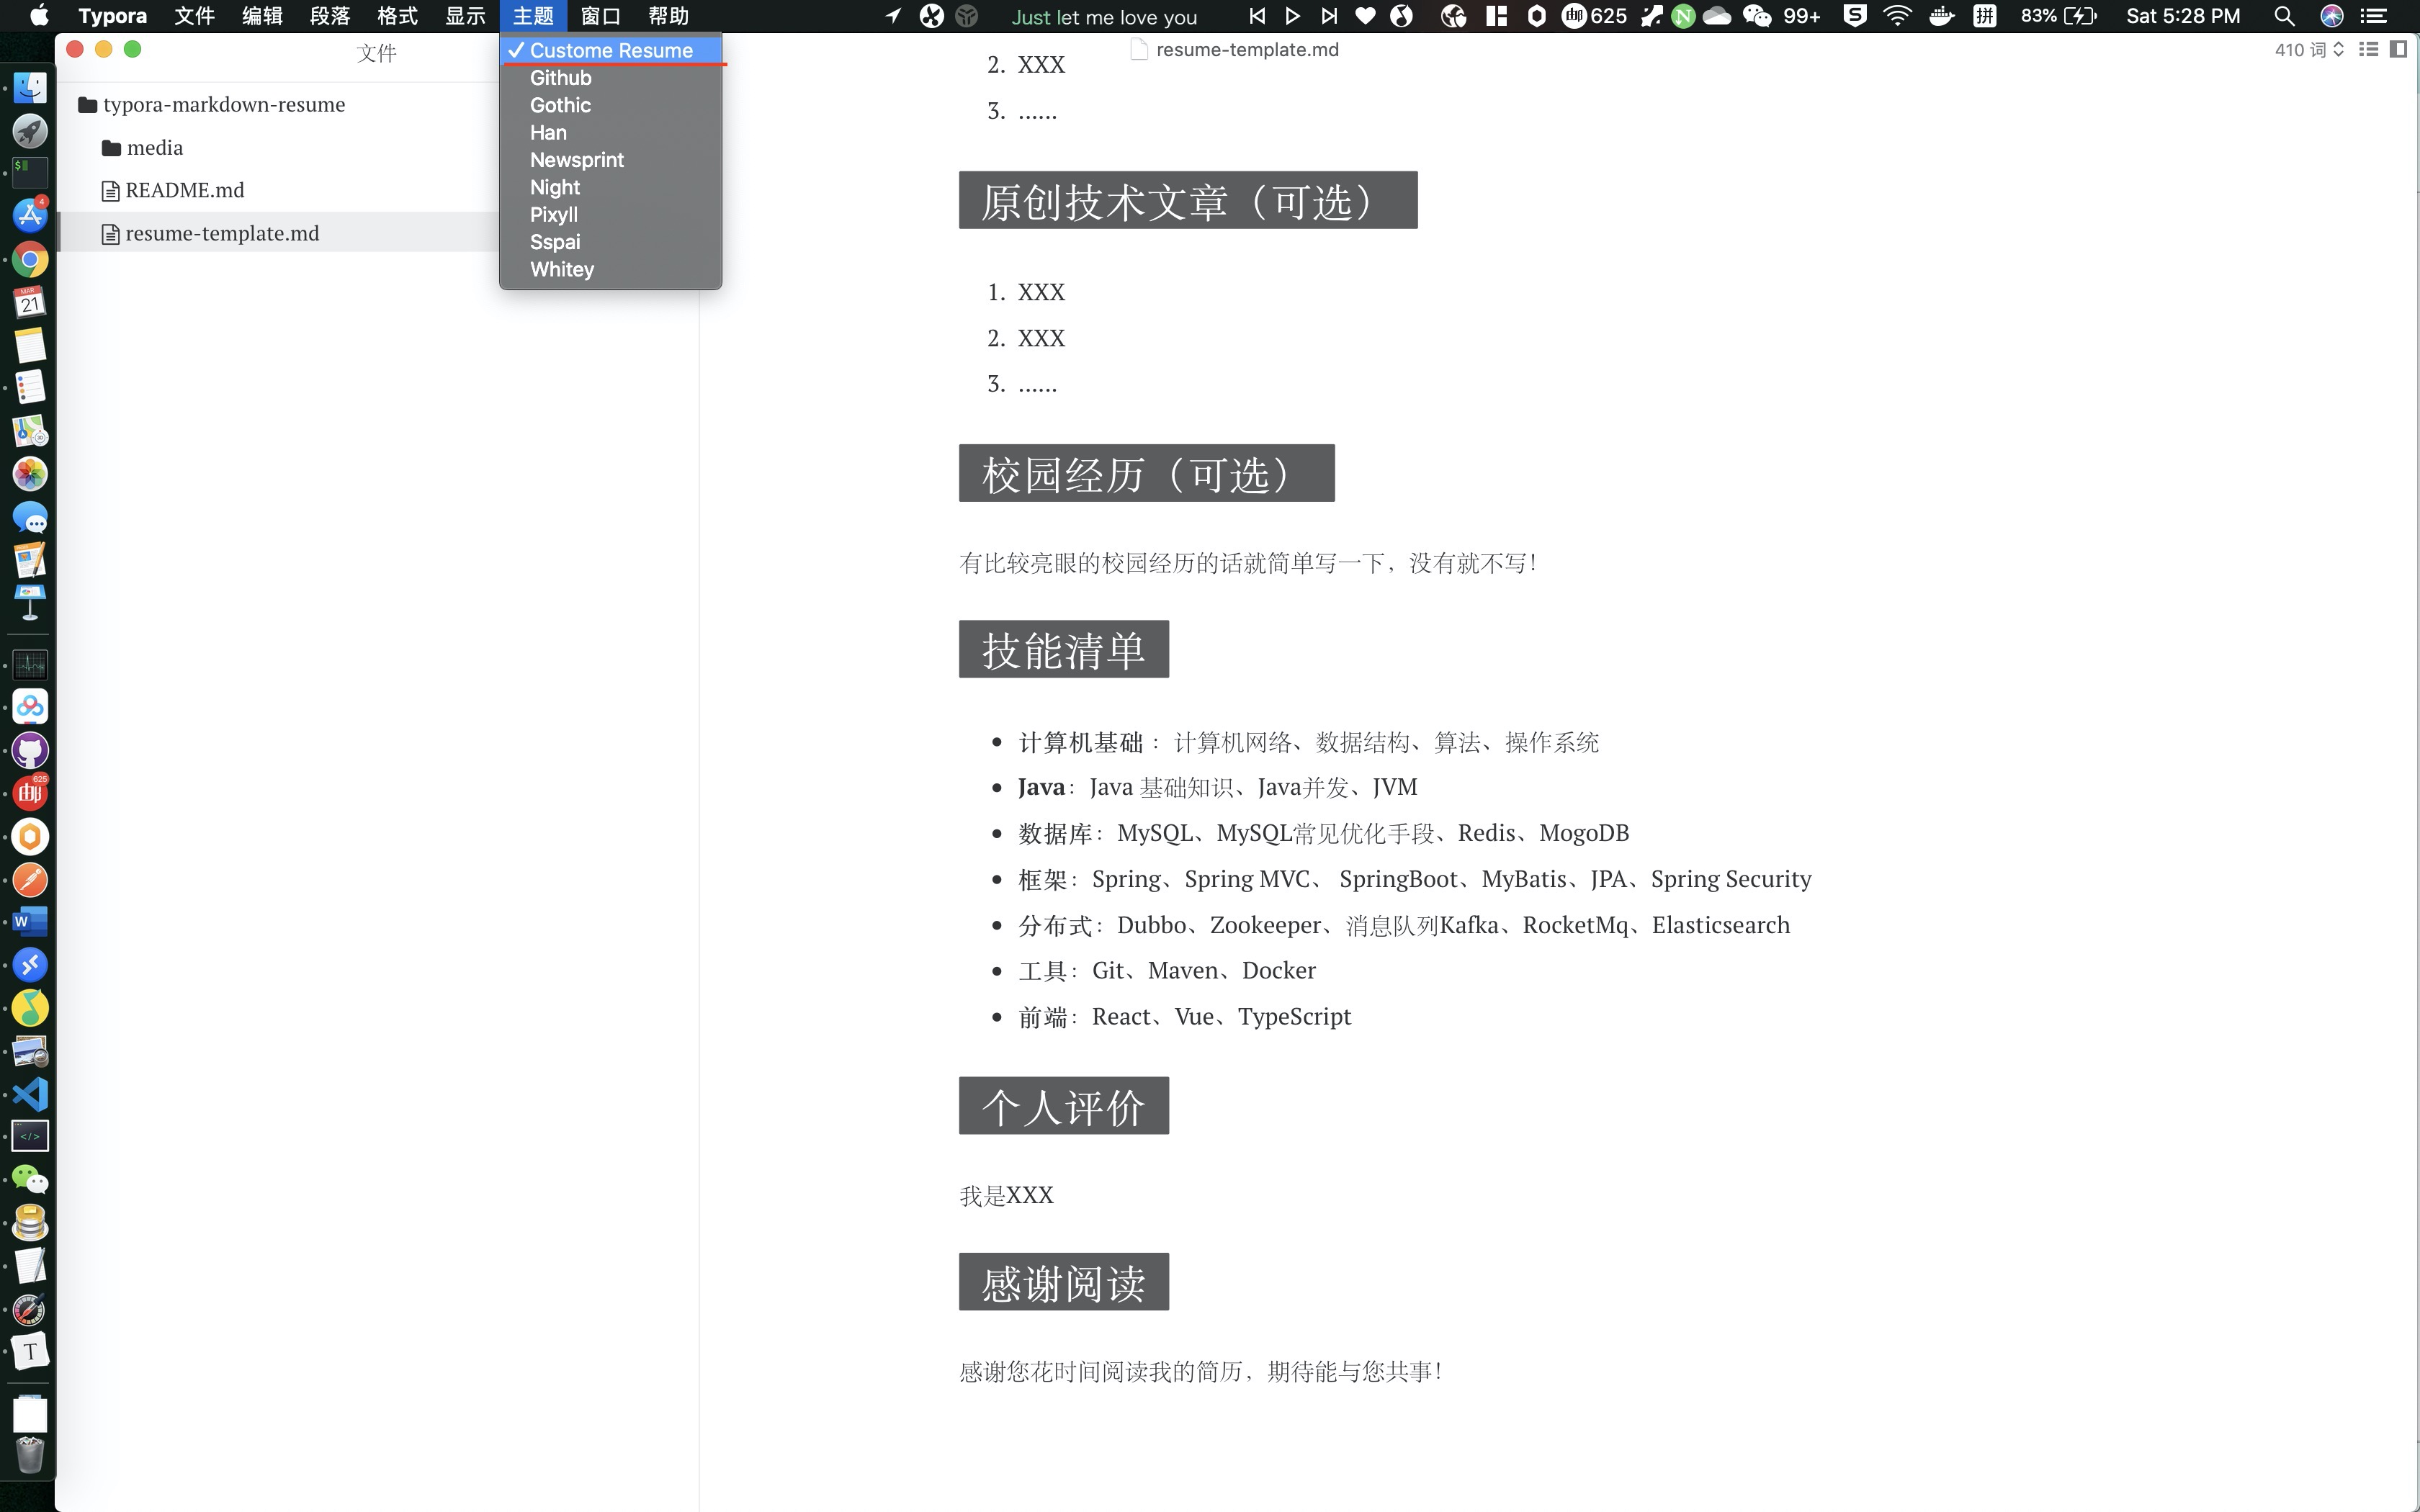
Task: Toggle the outline list view icon
Action: click(x=2368, y=49)
